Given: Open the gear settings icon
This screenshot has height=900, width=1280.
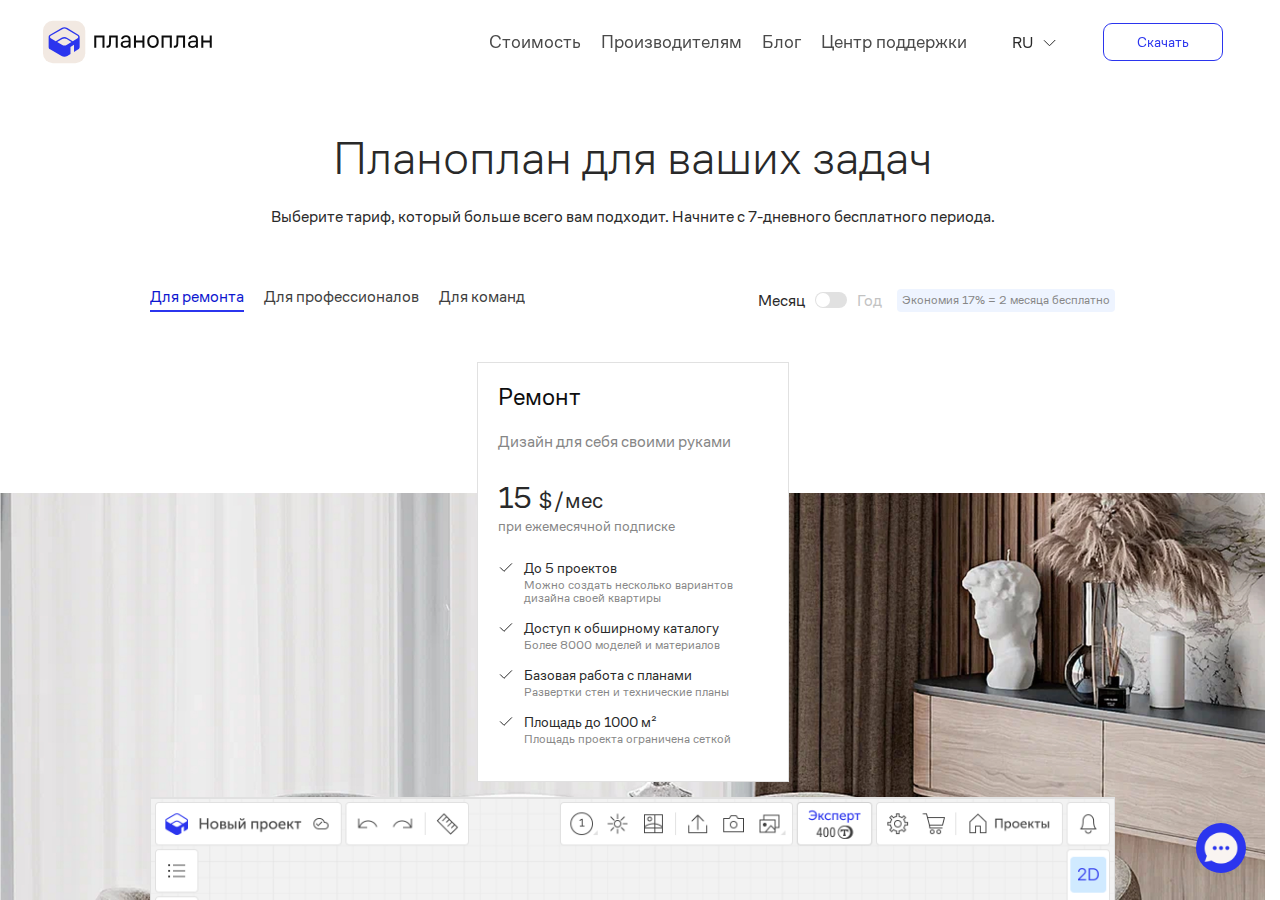Looking at the screenshot, I should tap(898, 824).
